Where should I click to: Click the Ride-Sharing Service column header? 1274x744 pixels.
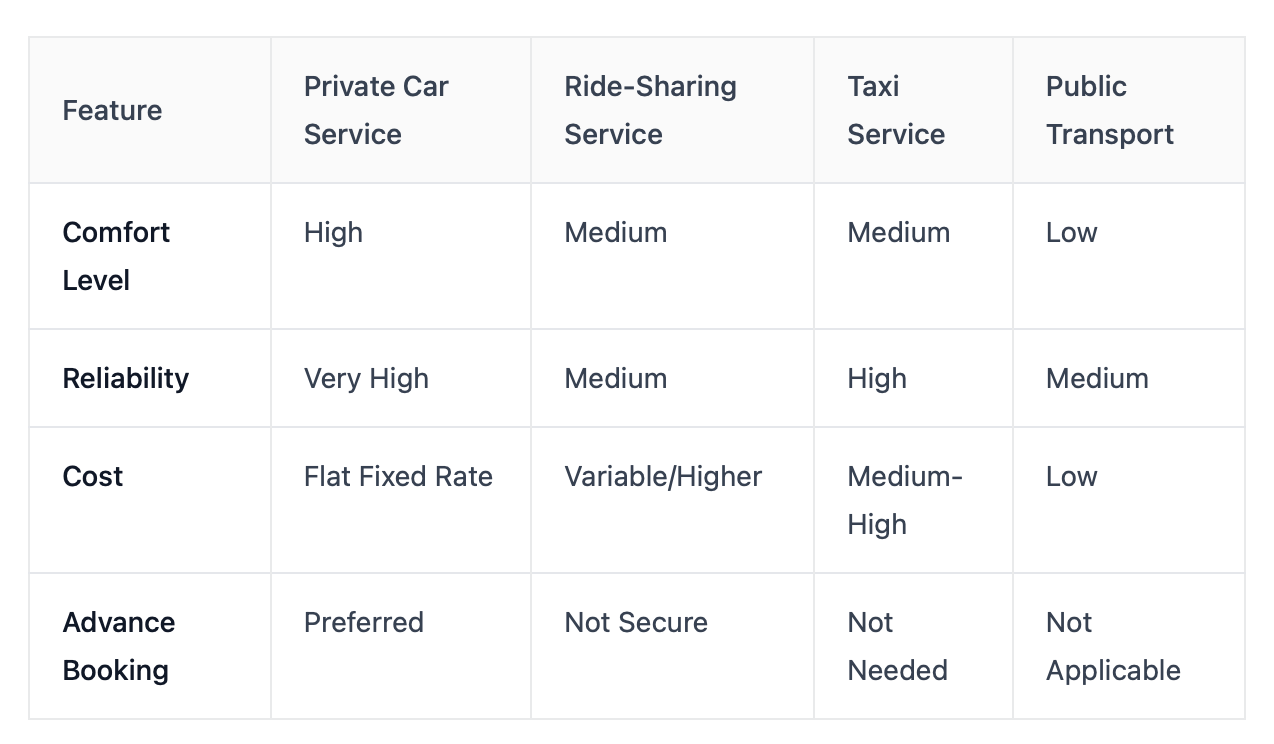pos(650,110)
